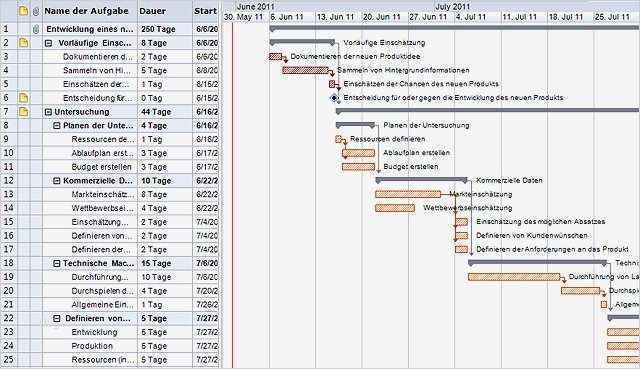
Task: Select the task Sammeln von Hi...
Action: (98, 71)
